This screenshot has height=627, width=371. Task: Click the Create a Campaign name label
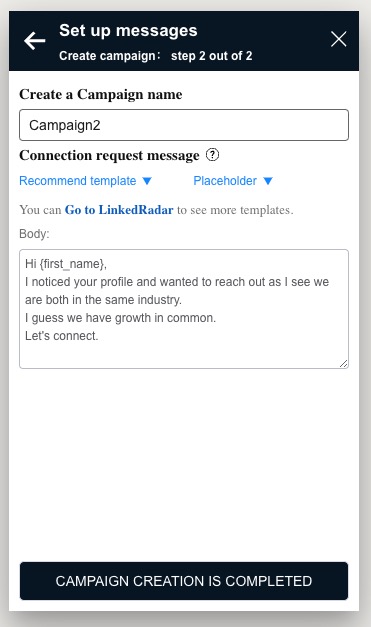click(101, 94)
